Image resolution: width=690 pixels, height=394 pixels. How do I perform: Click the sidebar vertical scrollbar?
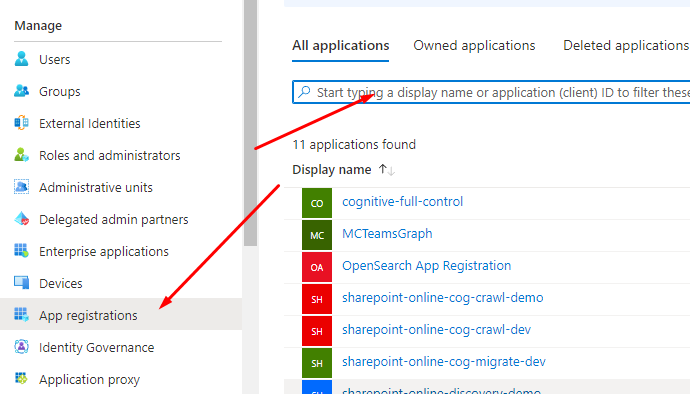pos(250,123)
